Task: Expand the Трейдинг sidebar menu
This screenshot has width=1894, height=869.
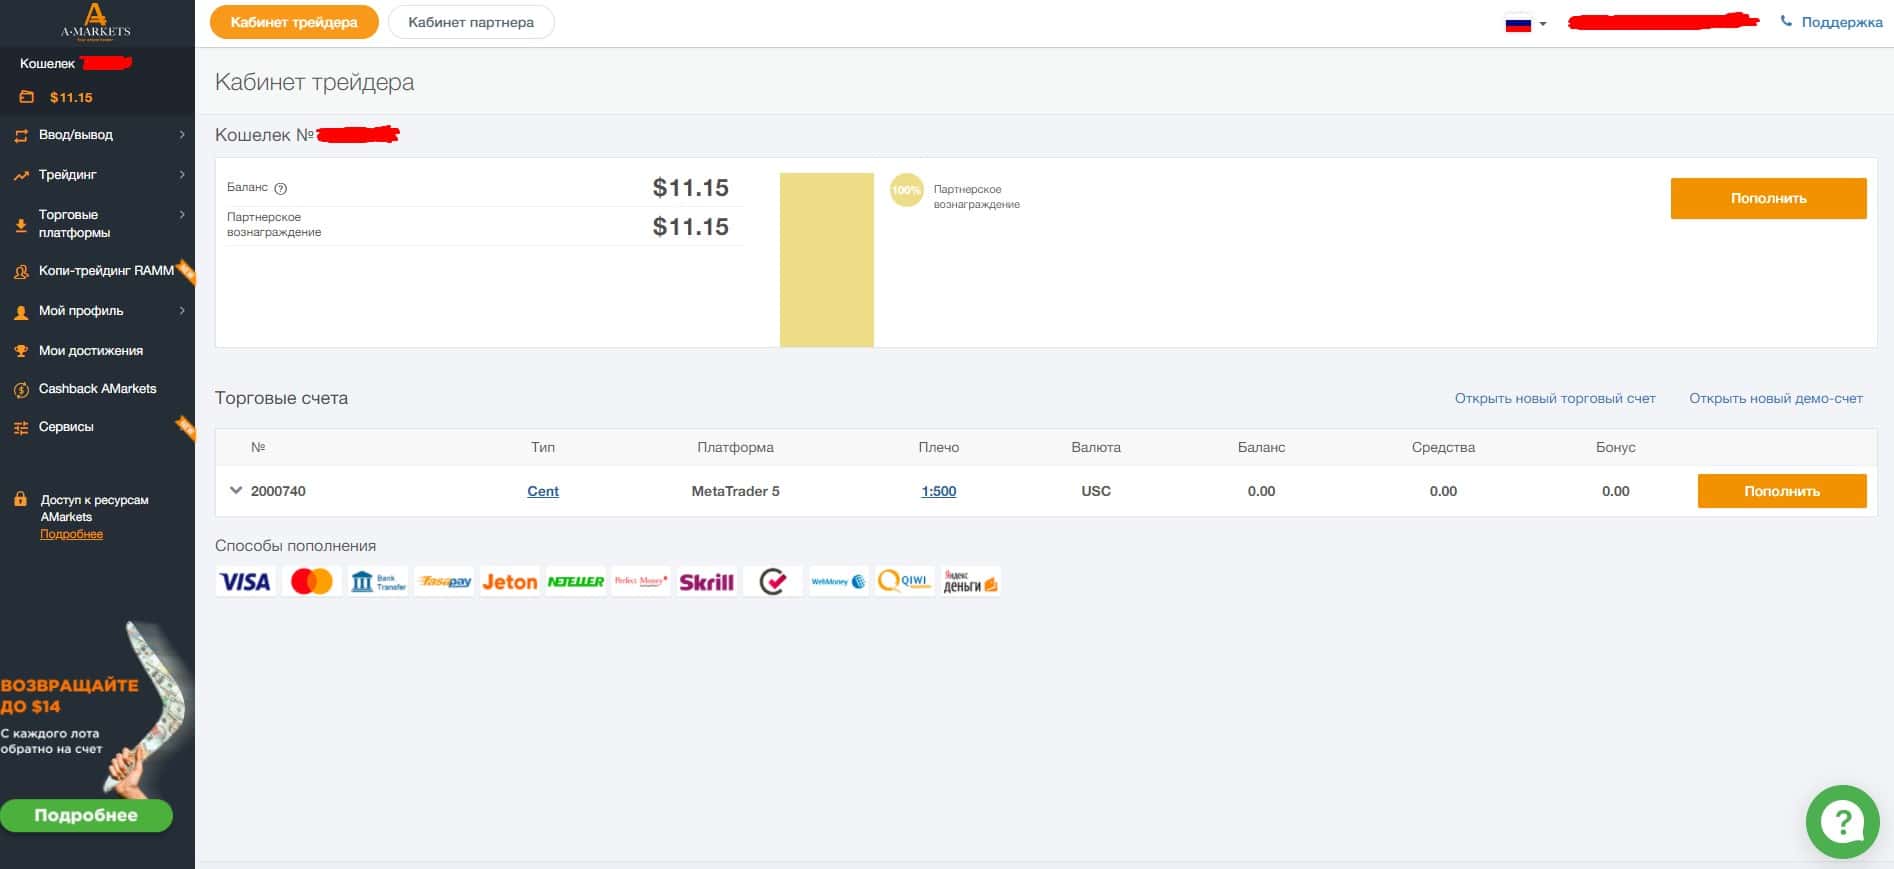Action: coord(97,175)
